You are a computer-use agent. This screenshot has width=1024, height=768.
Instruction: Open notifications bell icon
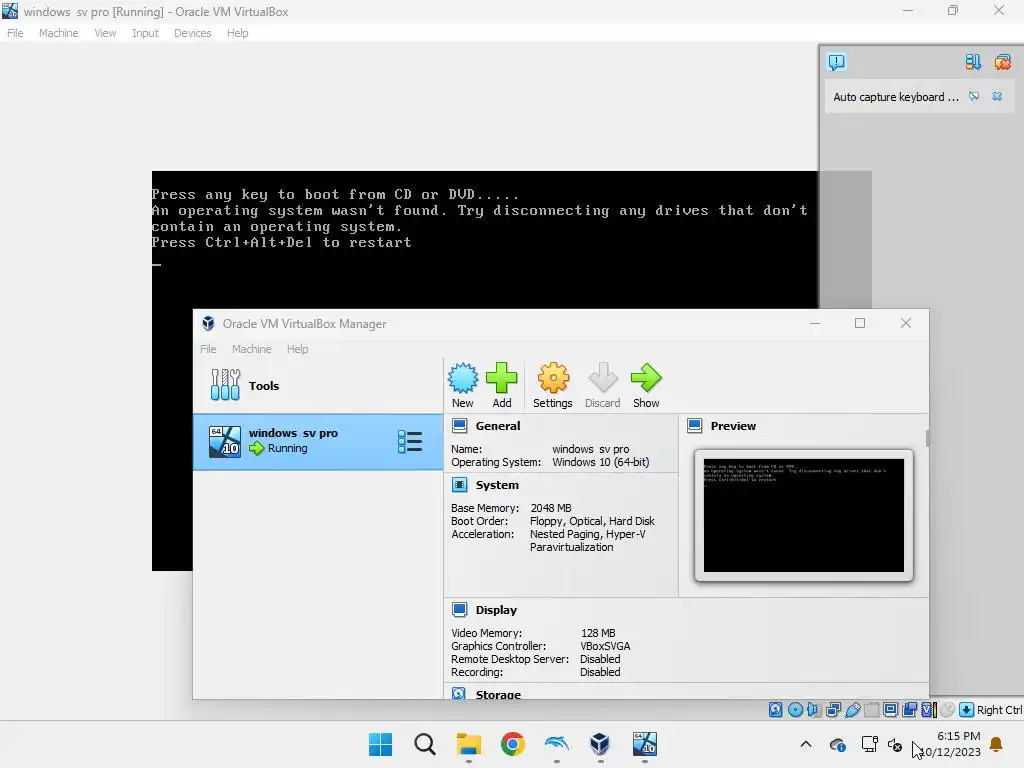tap(996, 744)
